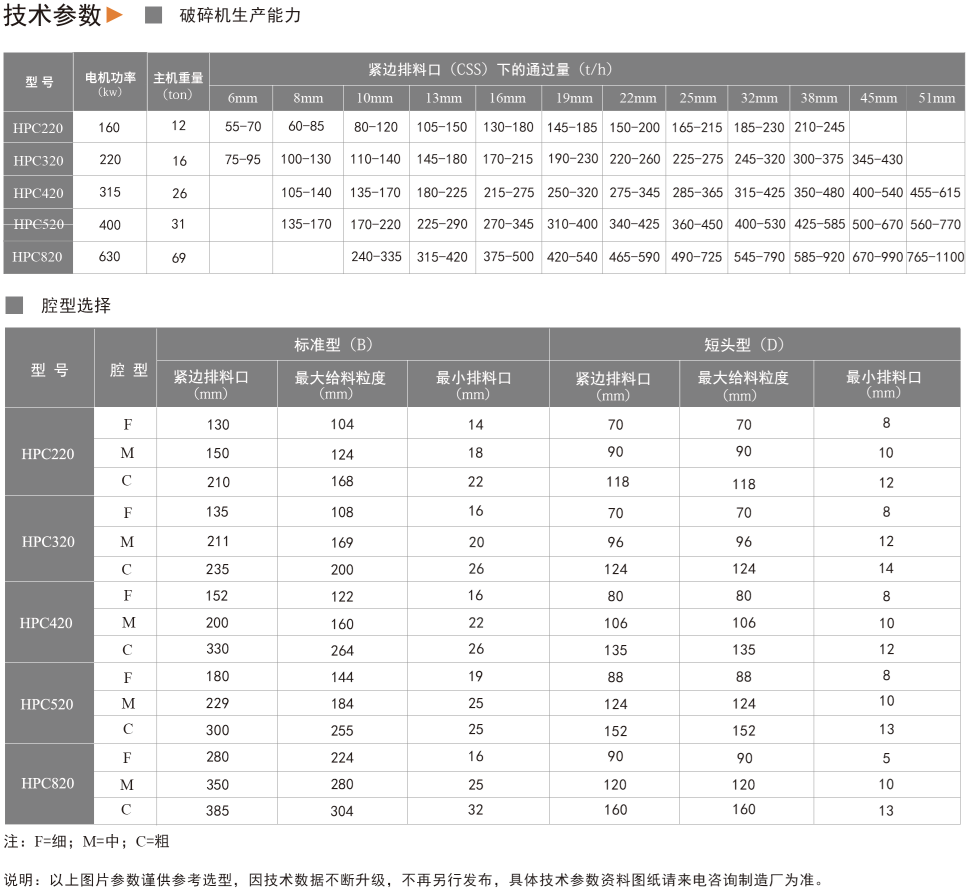Select the 电机功率 (kw) column header

click(x=108, y=81)
